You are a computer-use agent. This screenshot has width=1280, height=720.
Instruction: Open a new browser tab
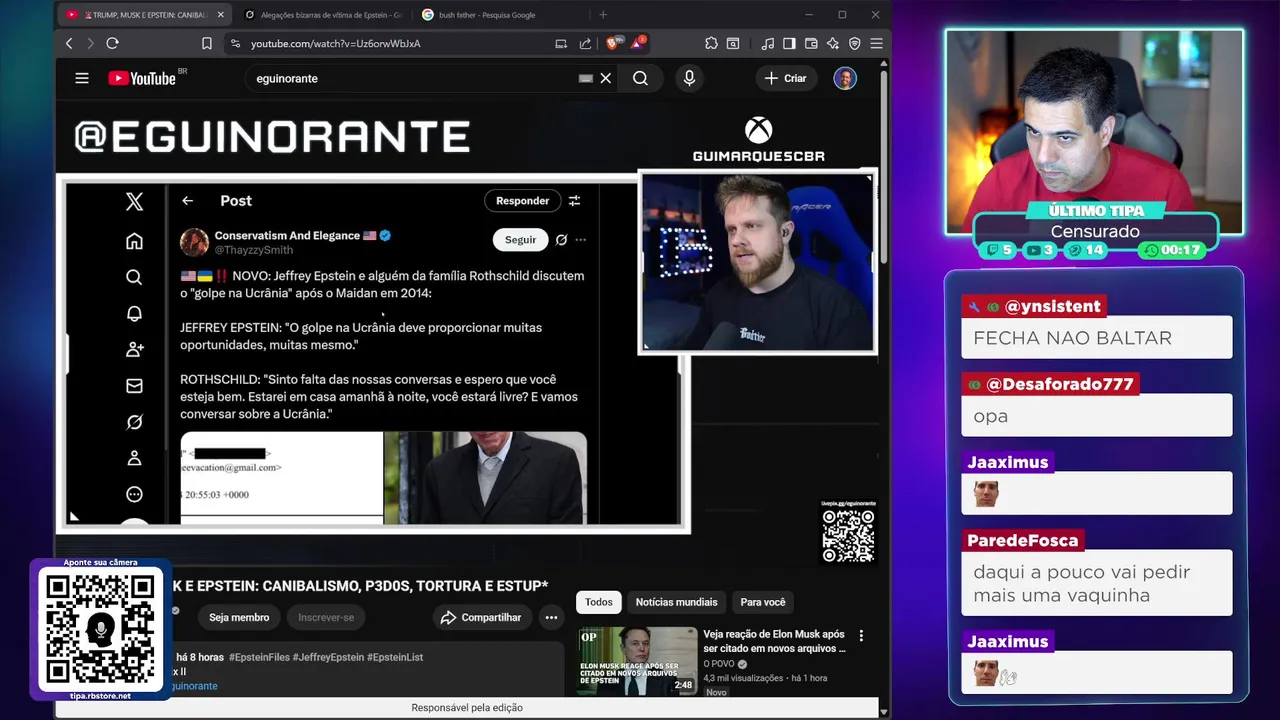point(602,15)
